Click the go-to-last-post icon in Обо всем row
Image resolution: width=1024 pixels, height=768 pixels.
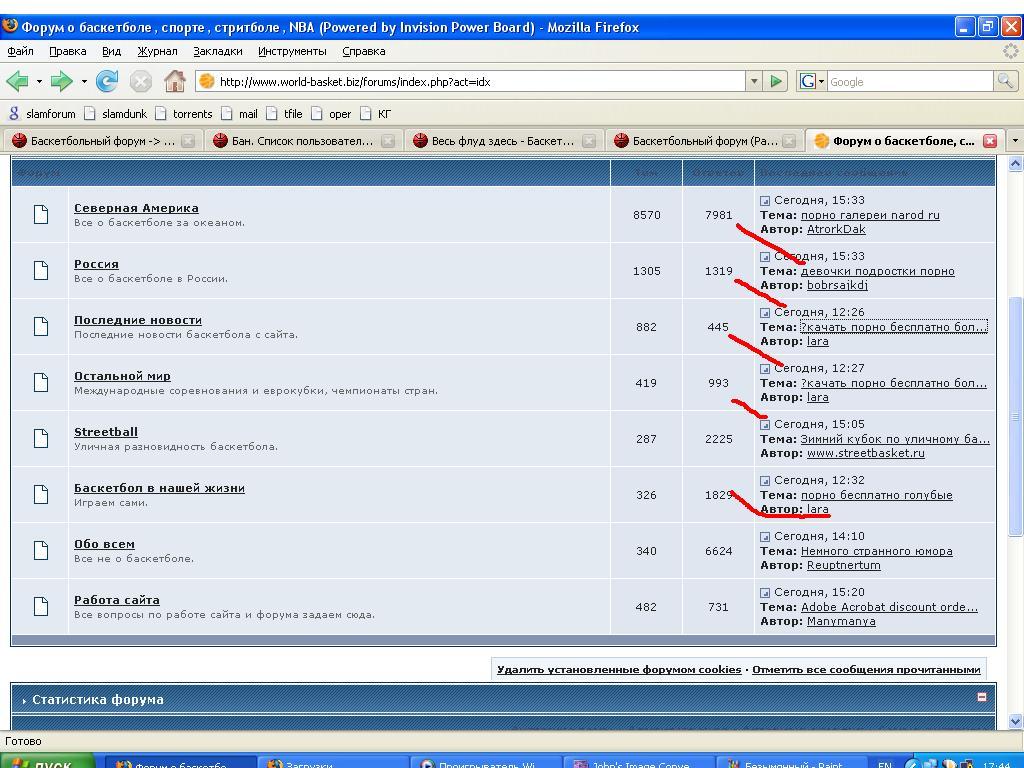point(765,537)
